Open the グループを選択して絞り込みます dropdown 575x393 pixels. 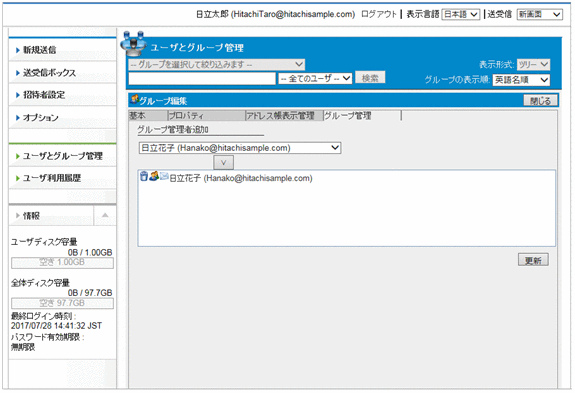pos(216,65)
